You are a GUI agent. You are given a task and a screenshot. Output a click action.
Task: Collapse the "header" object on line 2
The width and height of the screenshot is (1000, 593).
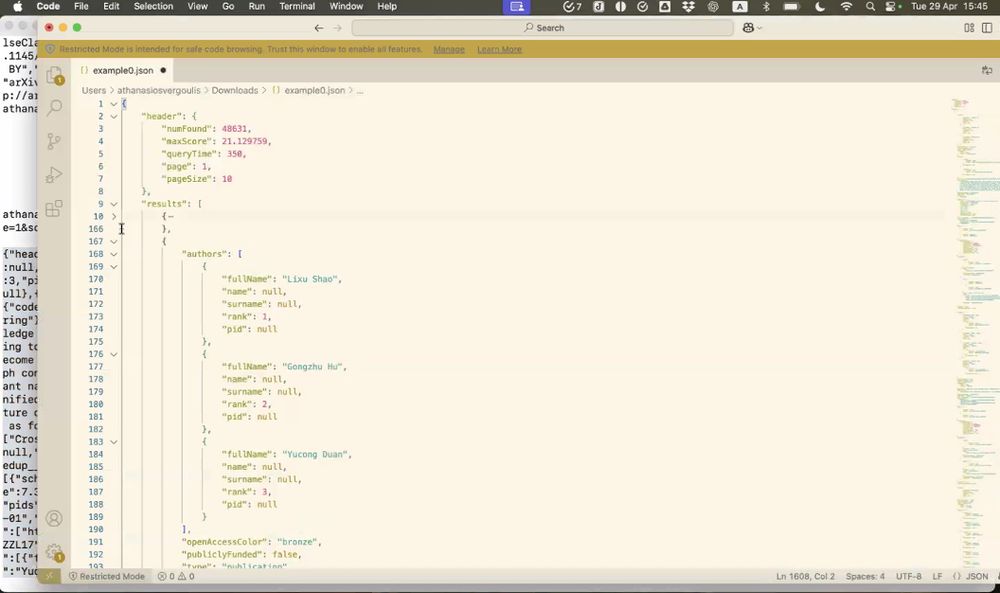[x=114, y=116]
